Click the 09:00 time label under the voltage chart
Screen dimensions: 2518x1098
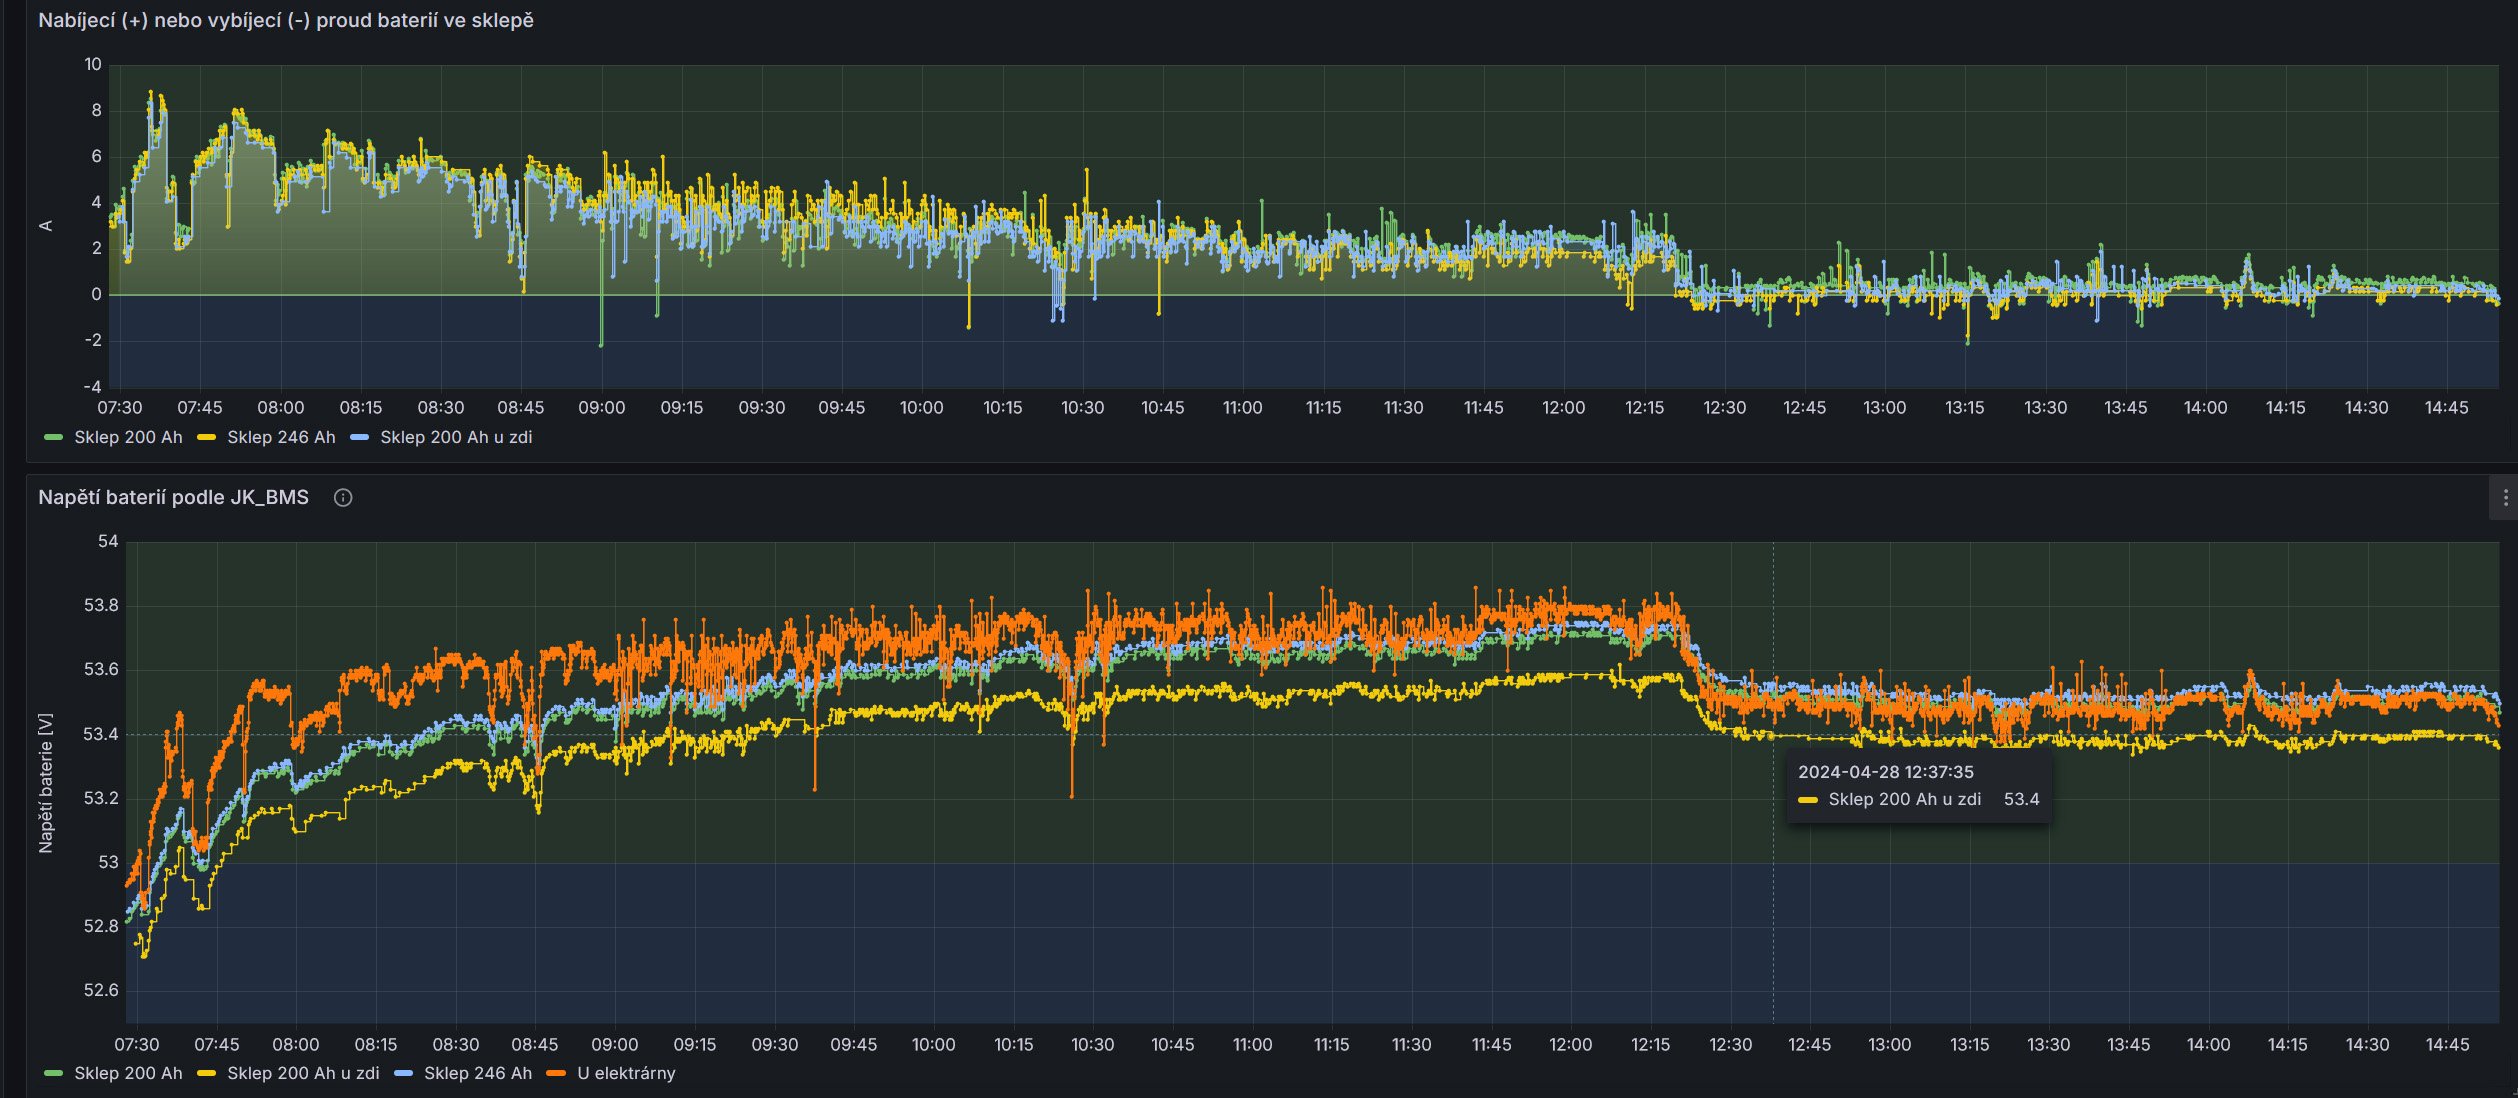click(x=614, y=1044)
